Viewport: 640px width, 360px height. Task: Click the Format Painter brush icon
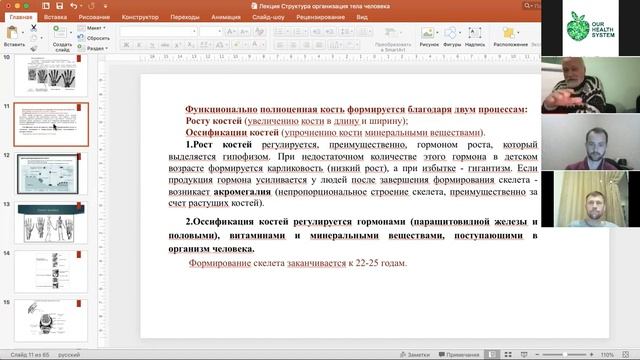coord(33,48)
